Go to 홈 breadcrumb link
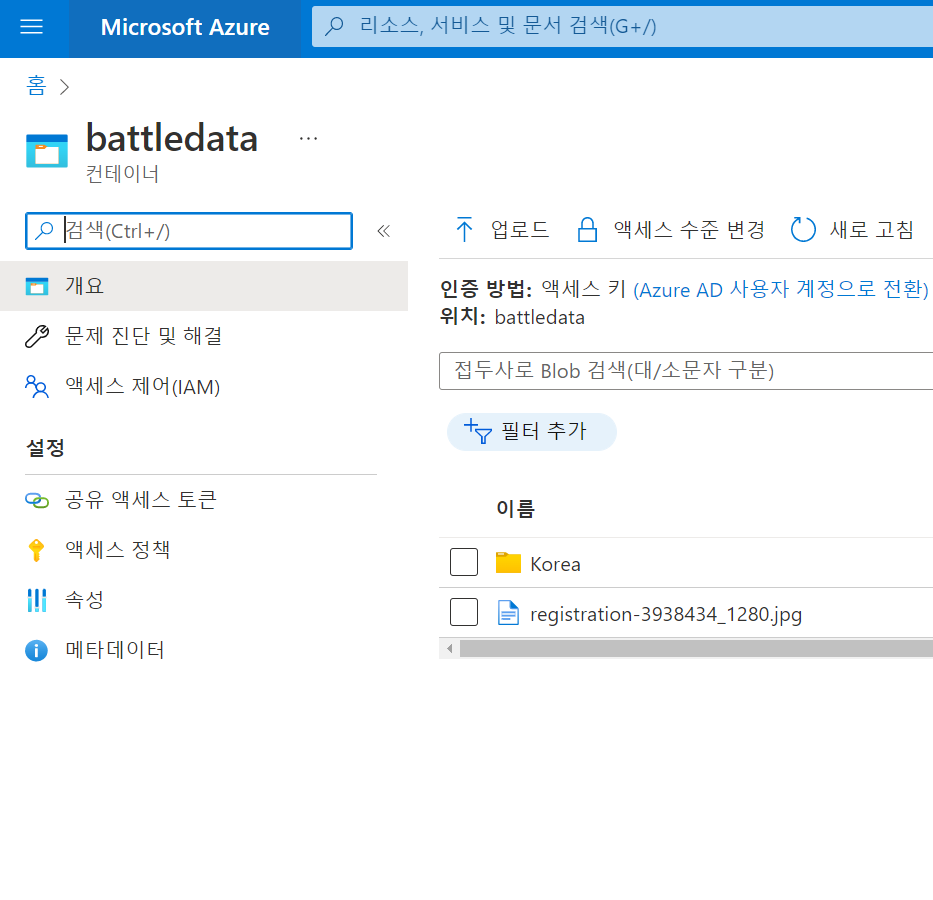Image resolution: width=933 pixels, height=900 pixels. [36, 86]
